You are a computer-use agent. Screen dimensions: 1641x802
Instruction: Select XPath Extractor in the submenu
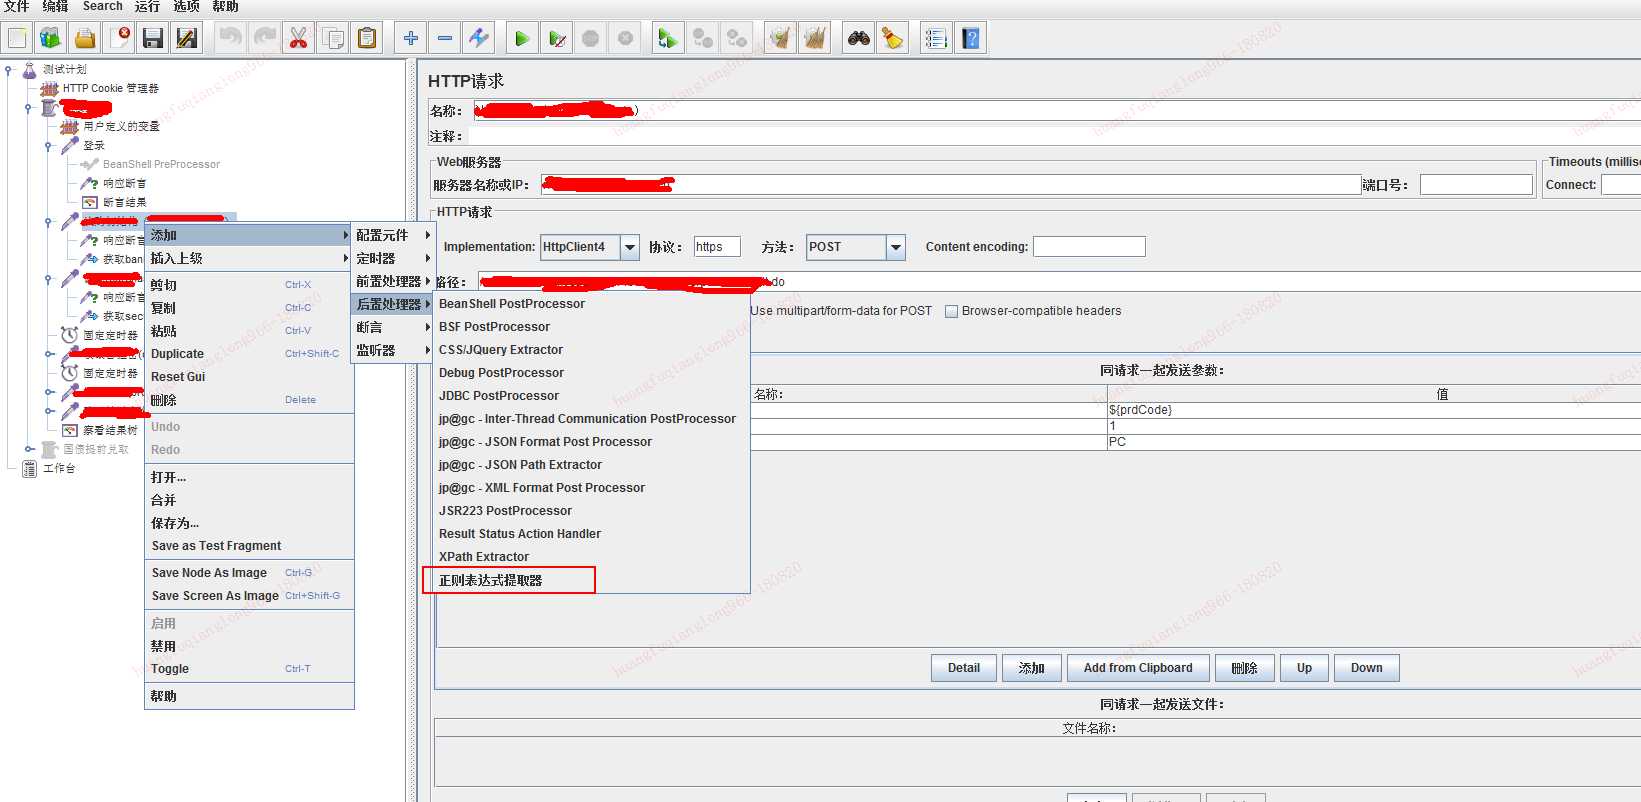(x=591, y=557)
